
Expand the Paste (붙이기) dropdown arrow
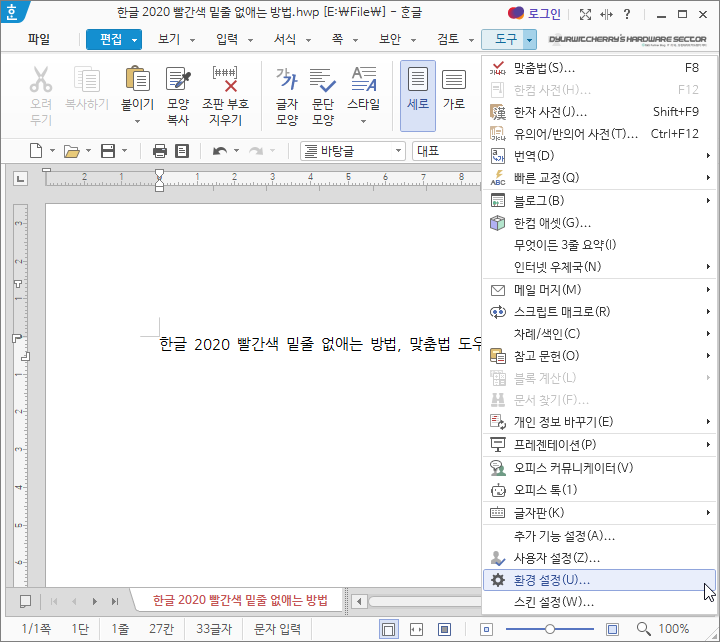click(x=137, y=122)
